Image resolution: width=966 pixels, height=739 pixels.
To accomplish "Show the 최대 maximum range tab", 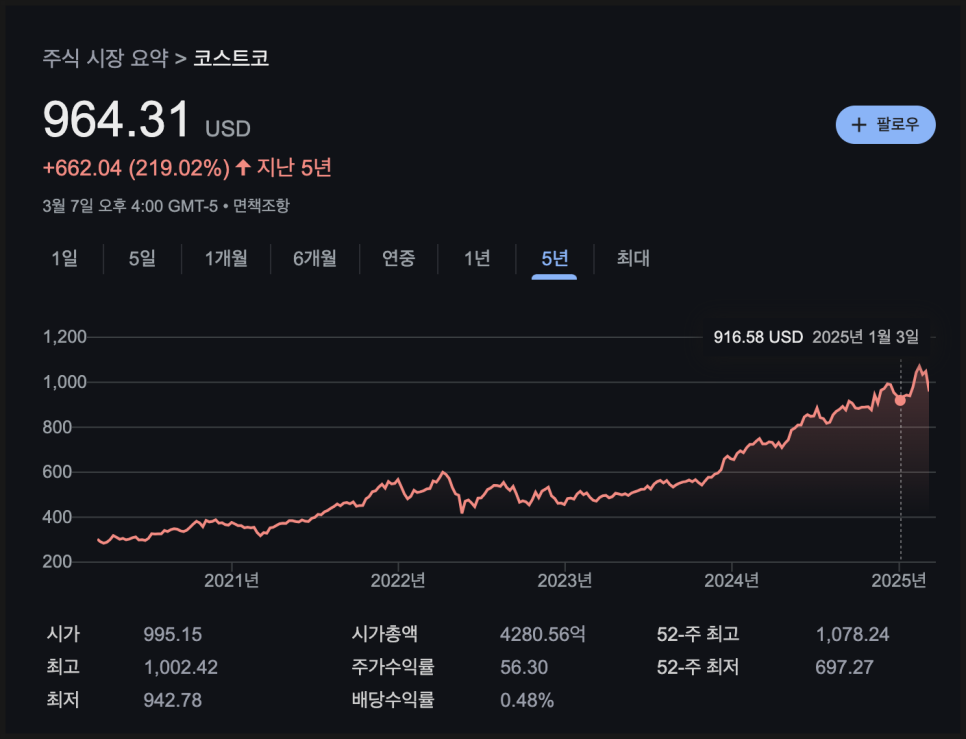I will click(x=633, y=258).
